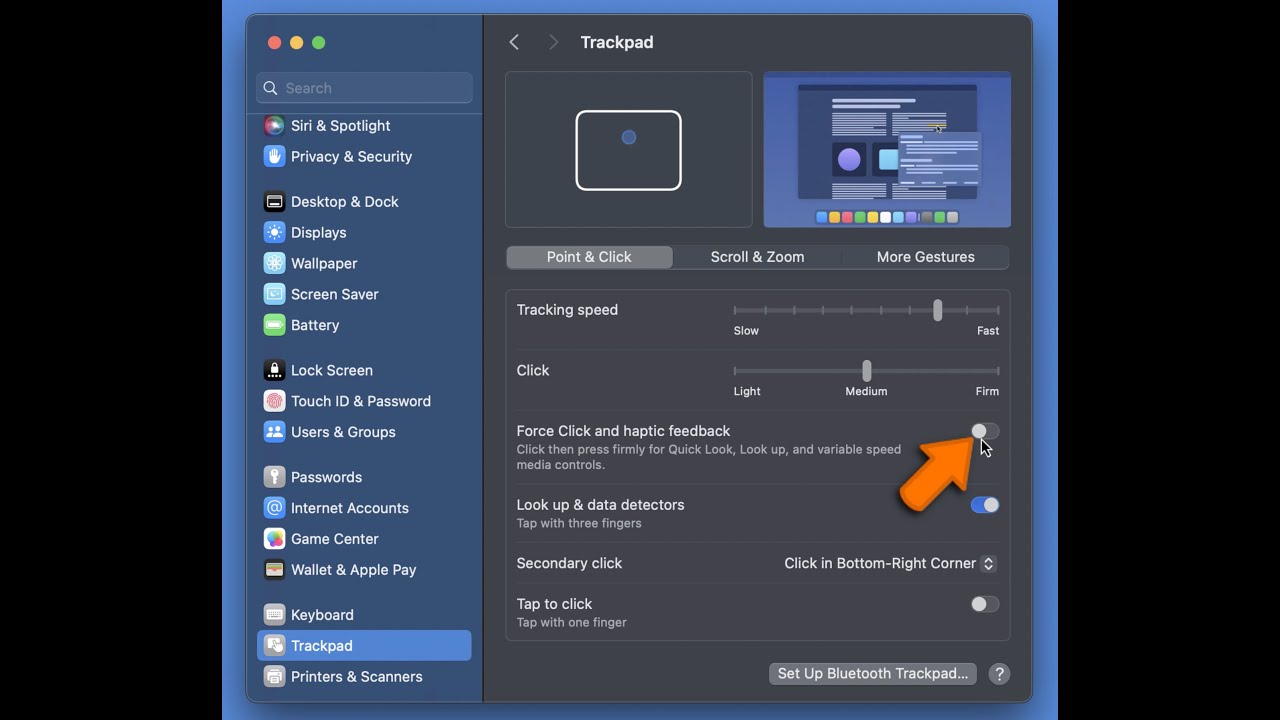Image resolution: width=1280 pixels, height=720 pixels.
Task: Select Touch ID & Password label
Action: pos(361,402)
